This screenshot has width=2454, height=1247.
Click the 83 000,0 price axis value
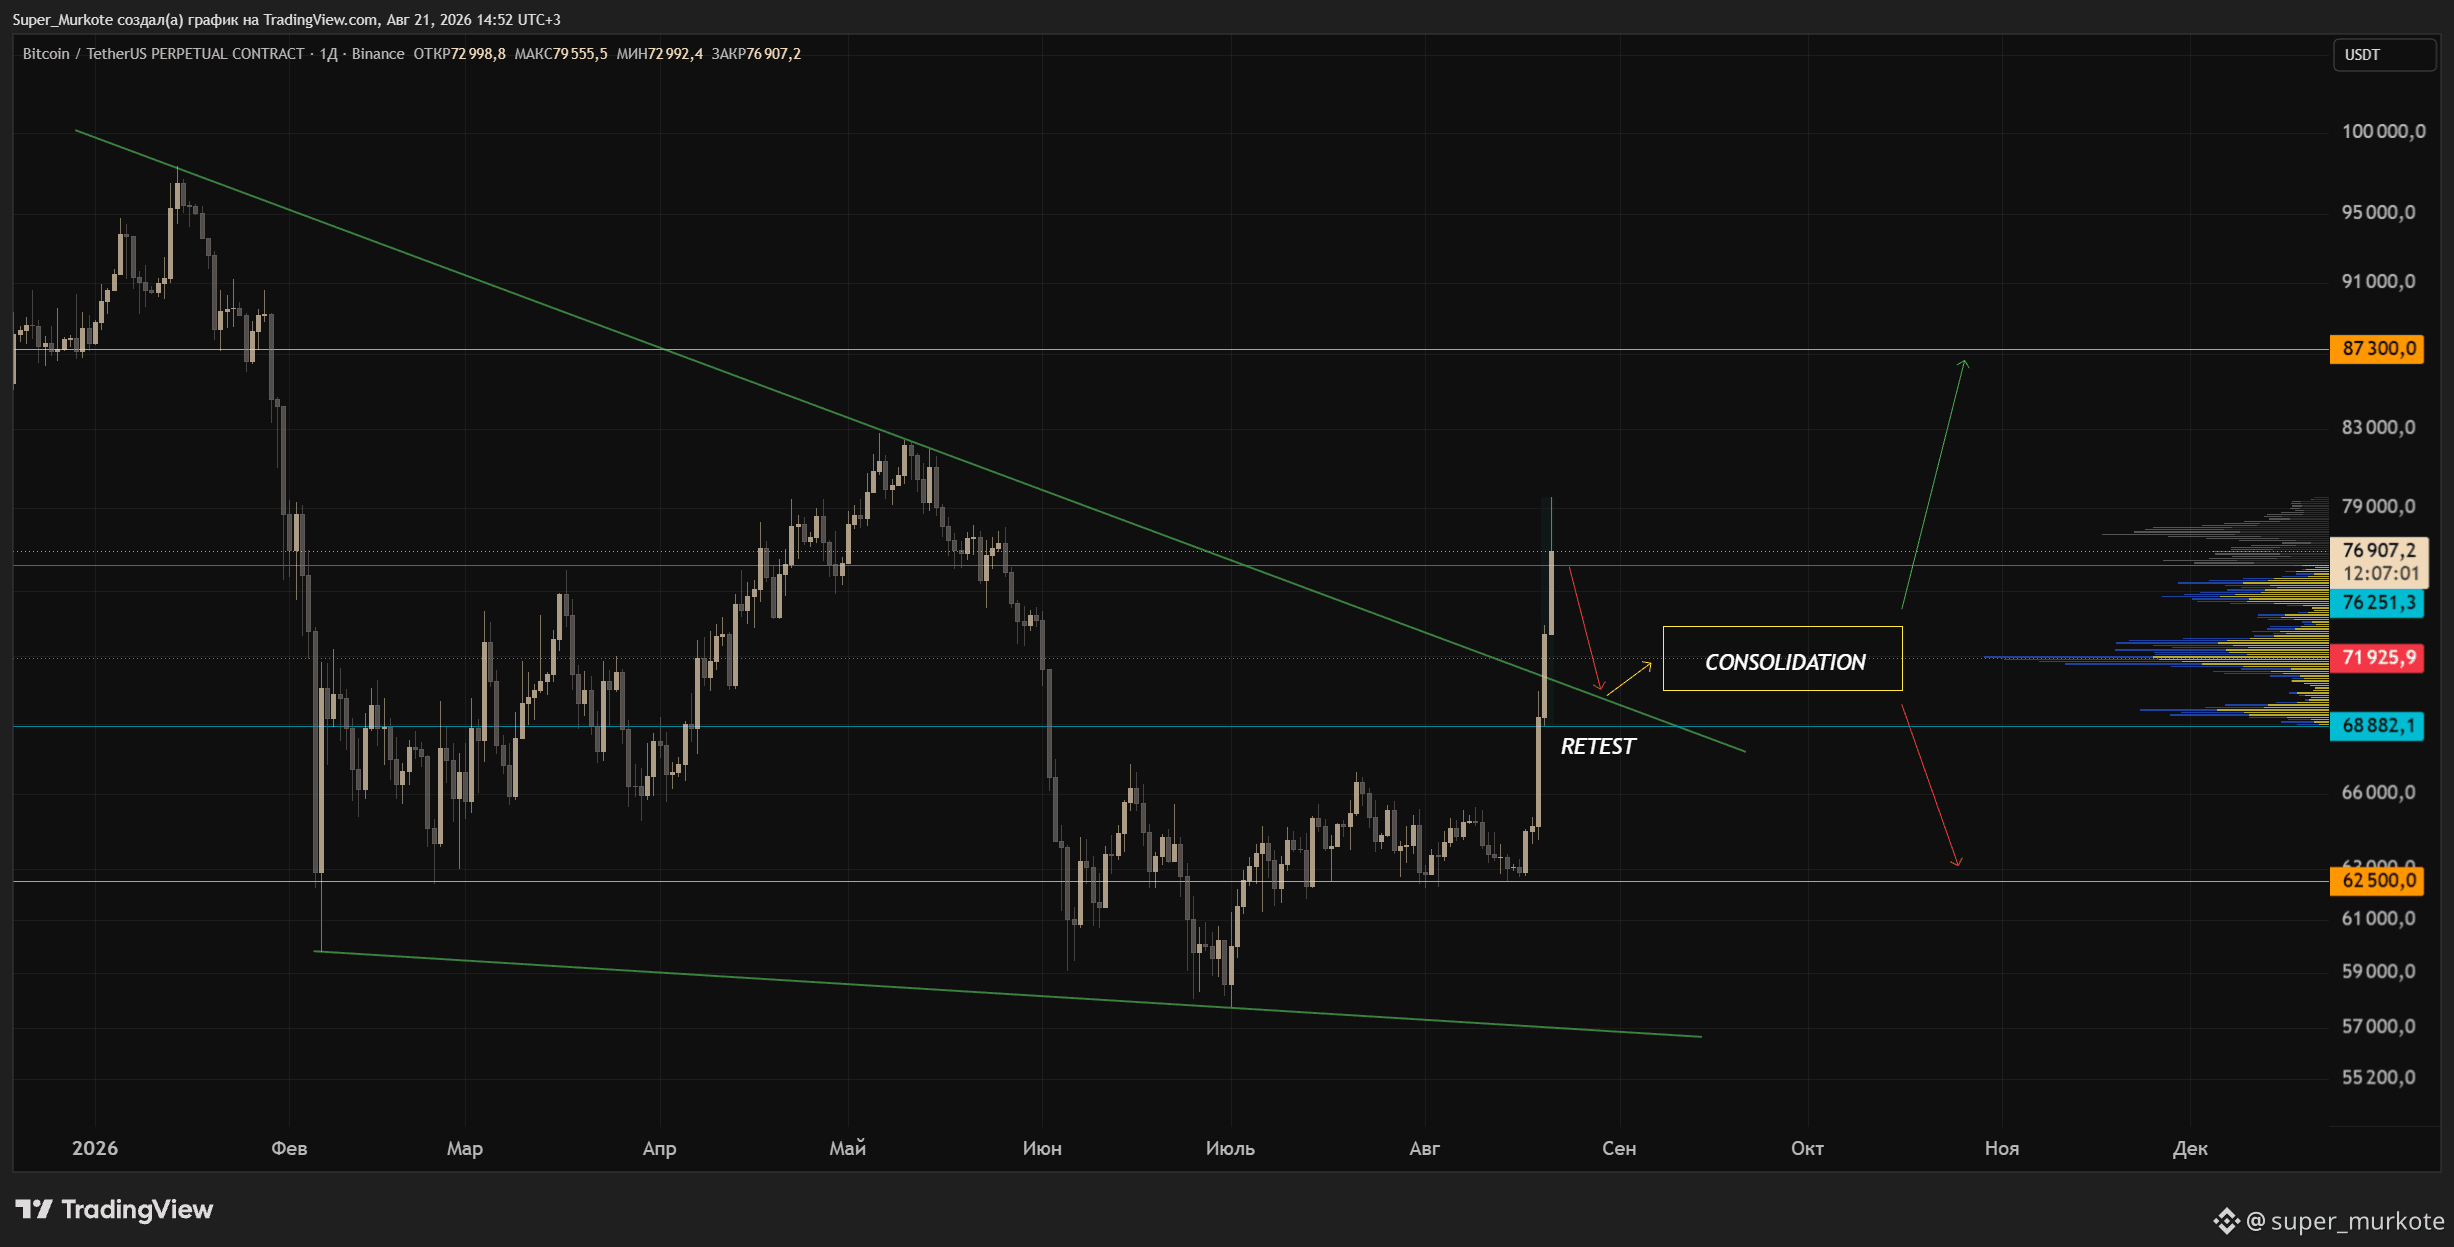point(2378,428)
